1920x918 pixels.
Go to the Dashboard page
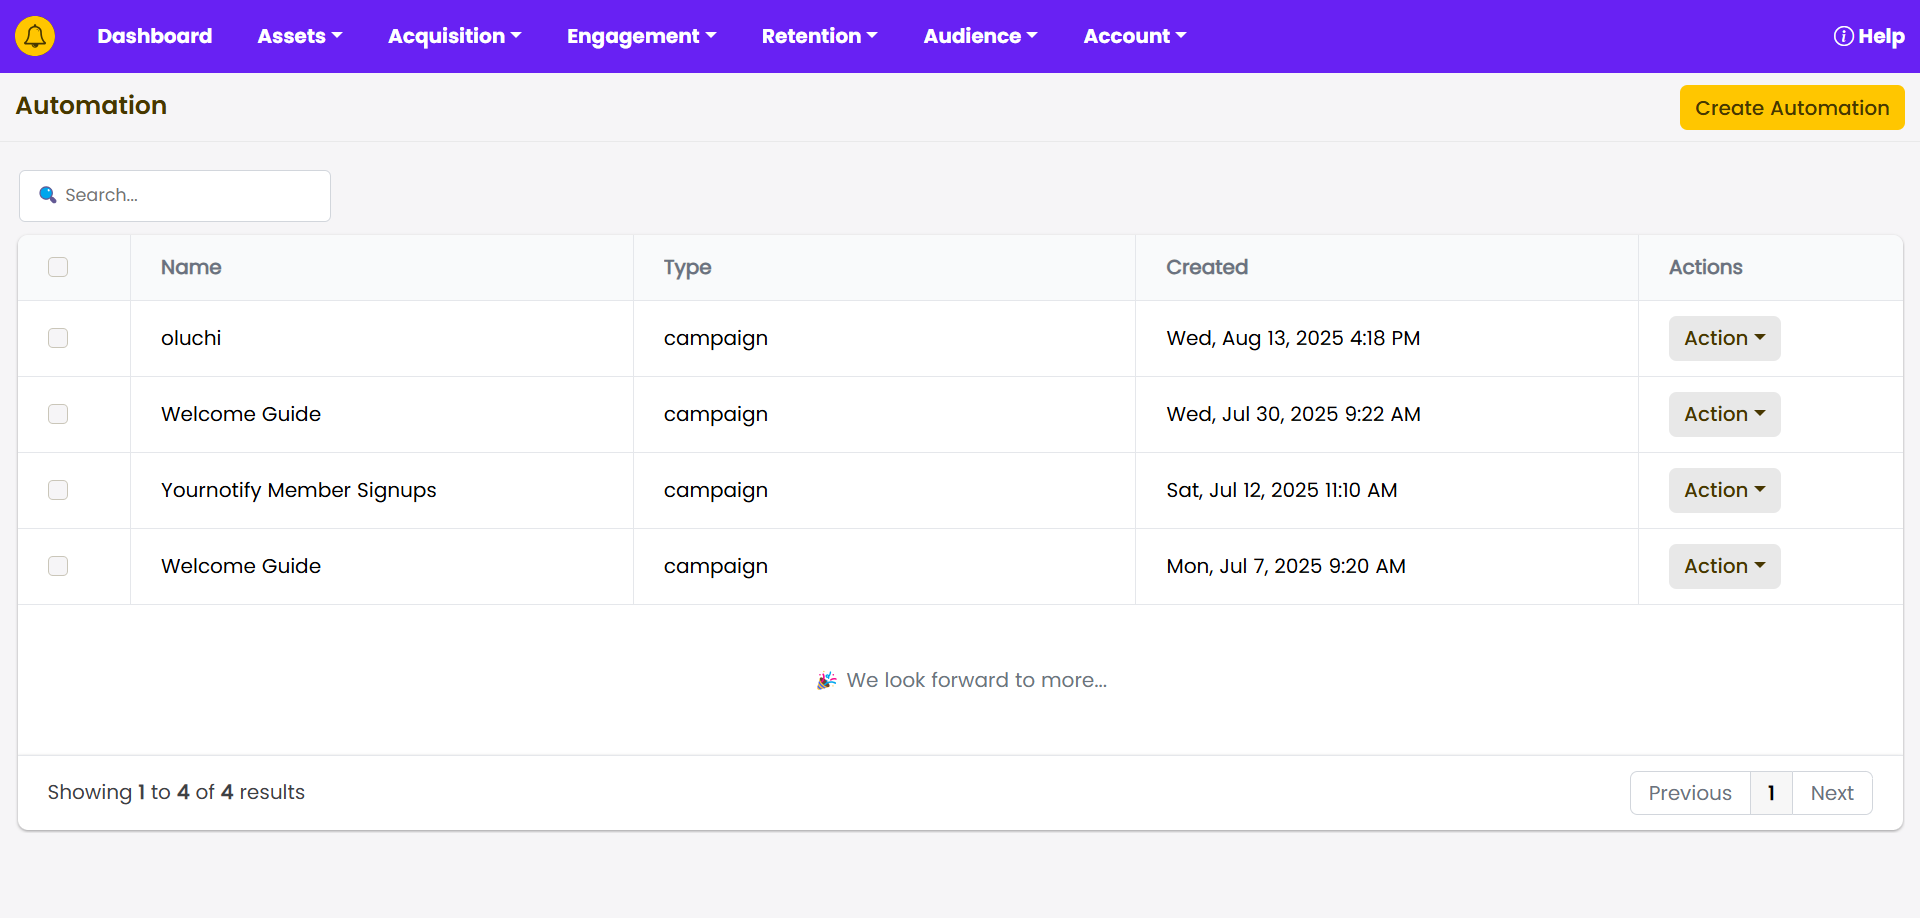tap(154, 36)
